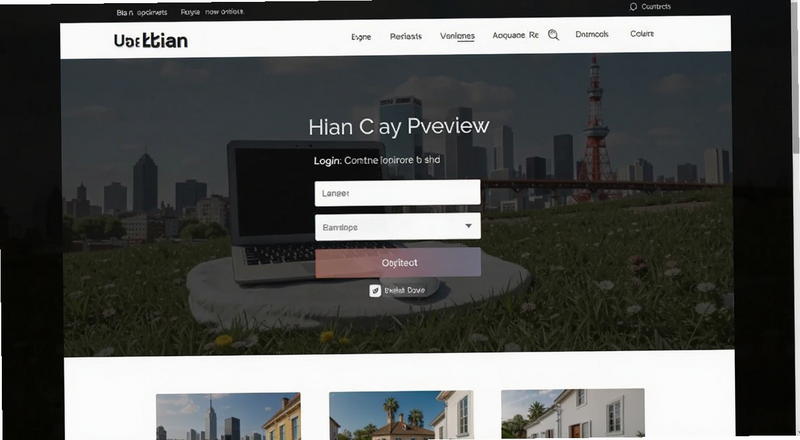The height and width of the screenshot is (440, 800).
Task: Open the Aoquaoe Re navigation item
Action: 515,35
